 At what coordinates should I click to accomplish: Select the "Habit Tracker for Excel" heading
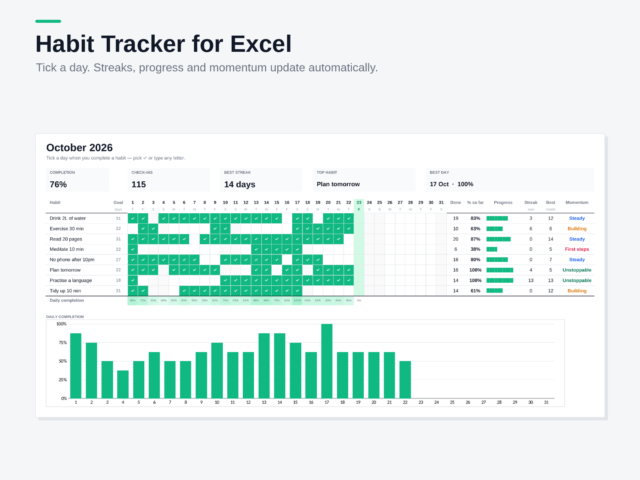tap(164, 44)
